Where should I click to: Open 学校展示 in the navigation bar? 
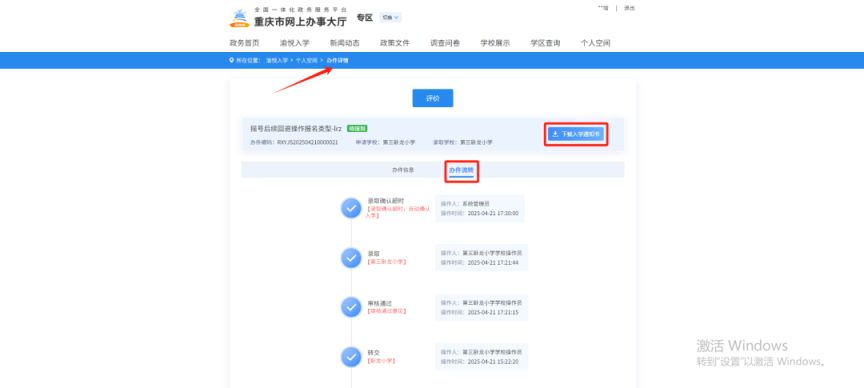tap(495, 43)
